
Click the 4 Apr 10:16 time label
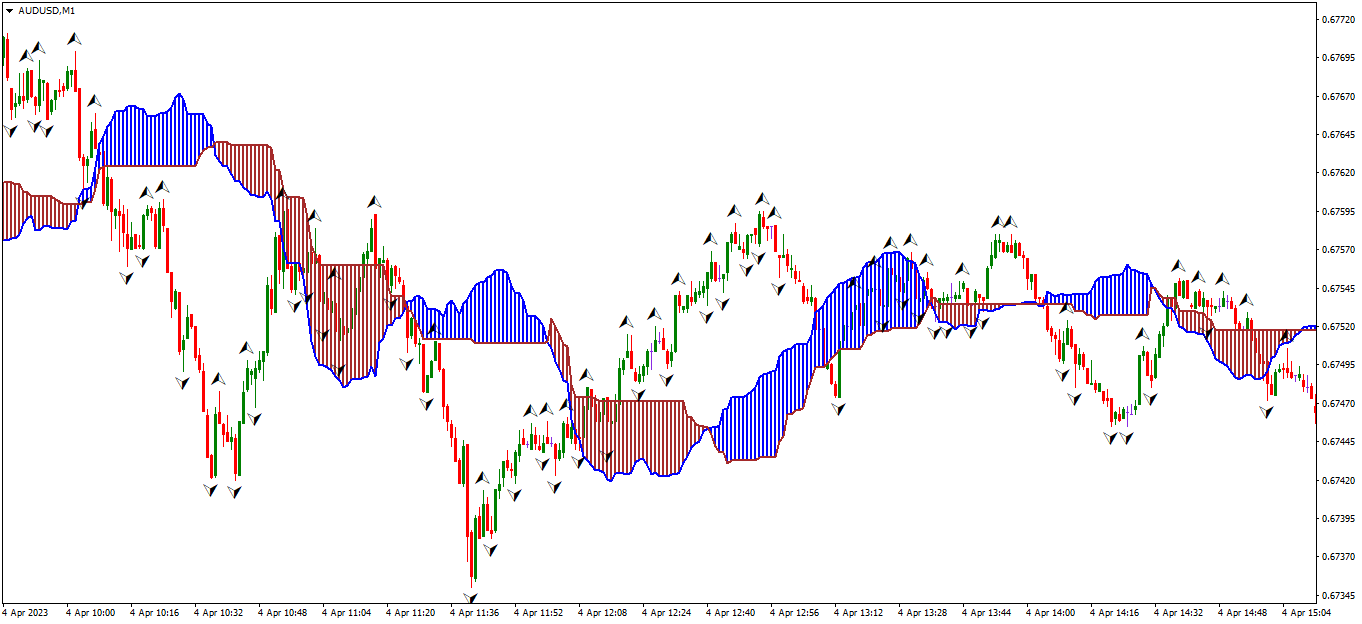point(154,612)
